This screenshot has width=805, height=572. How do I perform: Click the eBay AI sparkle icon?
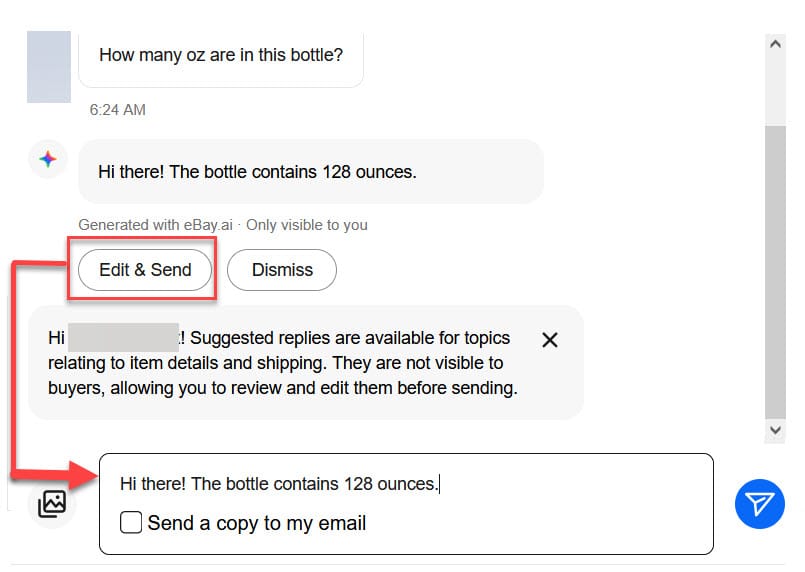click(48, 159)
